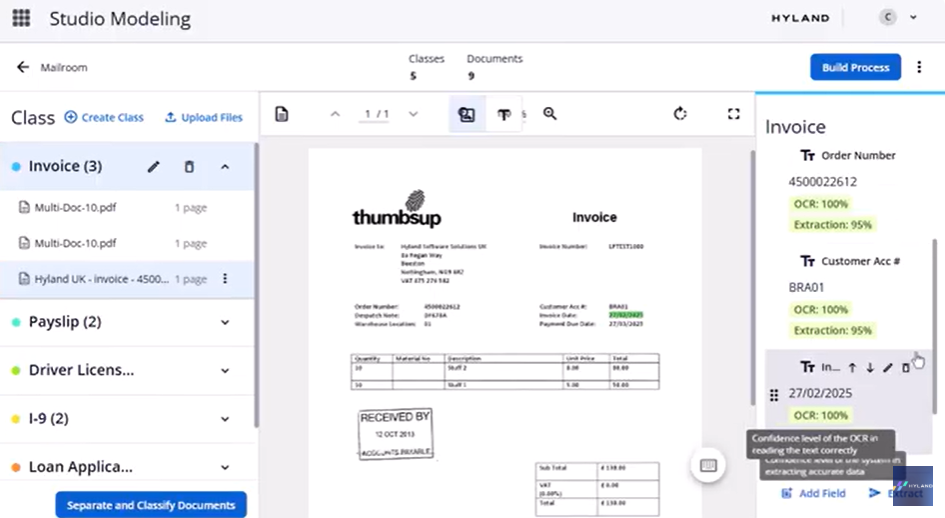The width and height of the screenshot is (945, 518).
Task: Open the user avatar circle
Action: 887,17
